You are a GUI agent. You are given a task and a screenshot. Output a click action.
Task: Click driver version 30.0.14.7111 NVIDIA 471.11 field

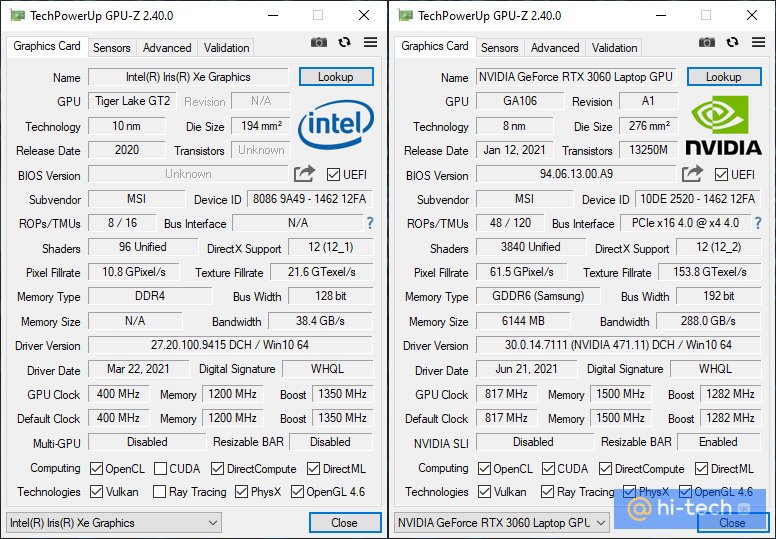(618, 345)
